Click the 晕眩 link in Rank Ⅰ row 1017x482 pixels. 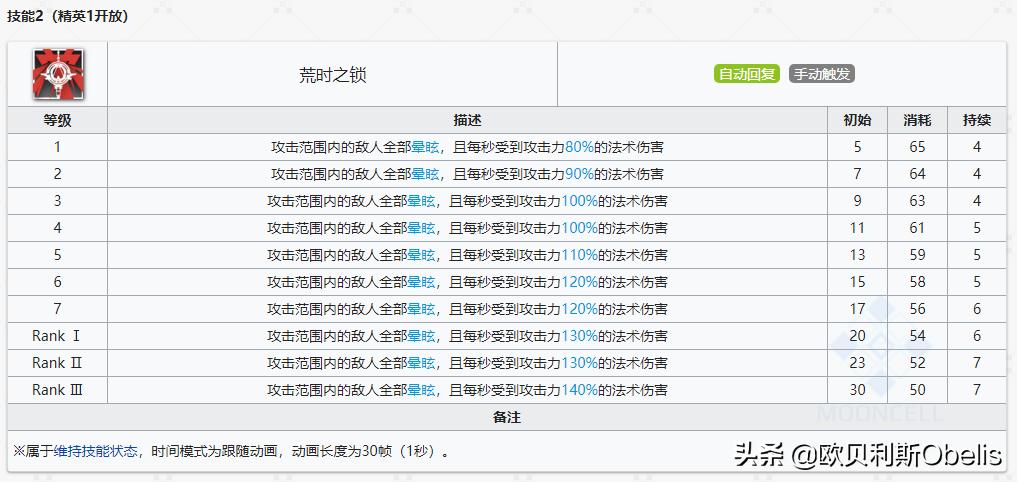point(422,336)
